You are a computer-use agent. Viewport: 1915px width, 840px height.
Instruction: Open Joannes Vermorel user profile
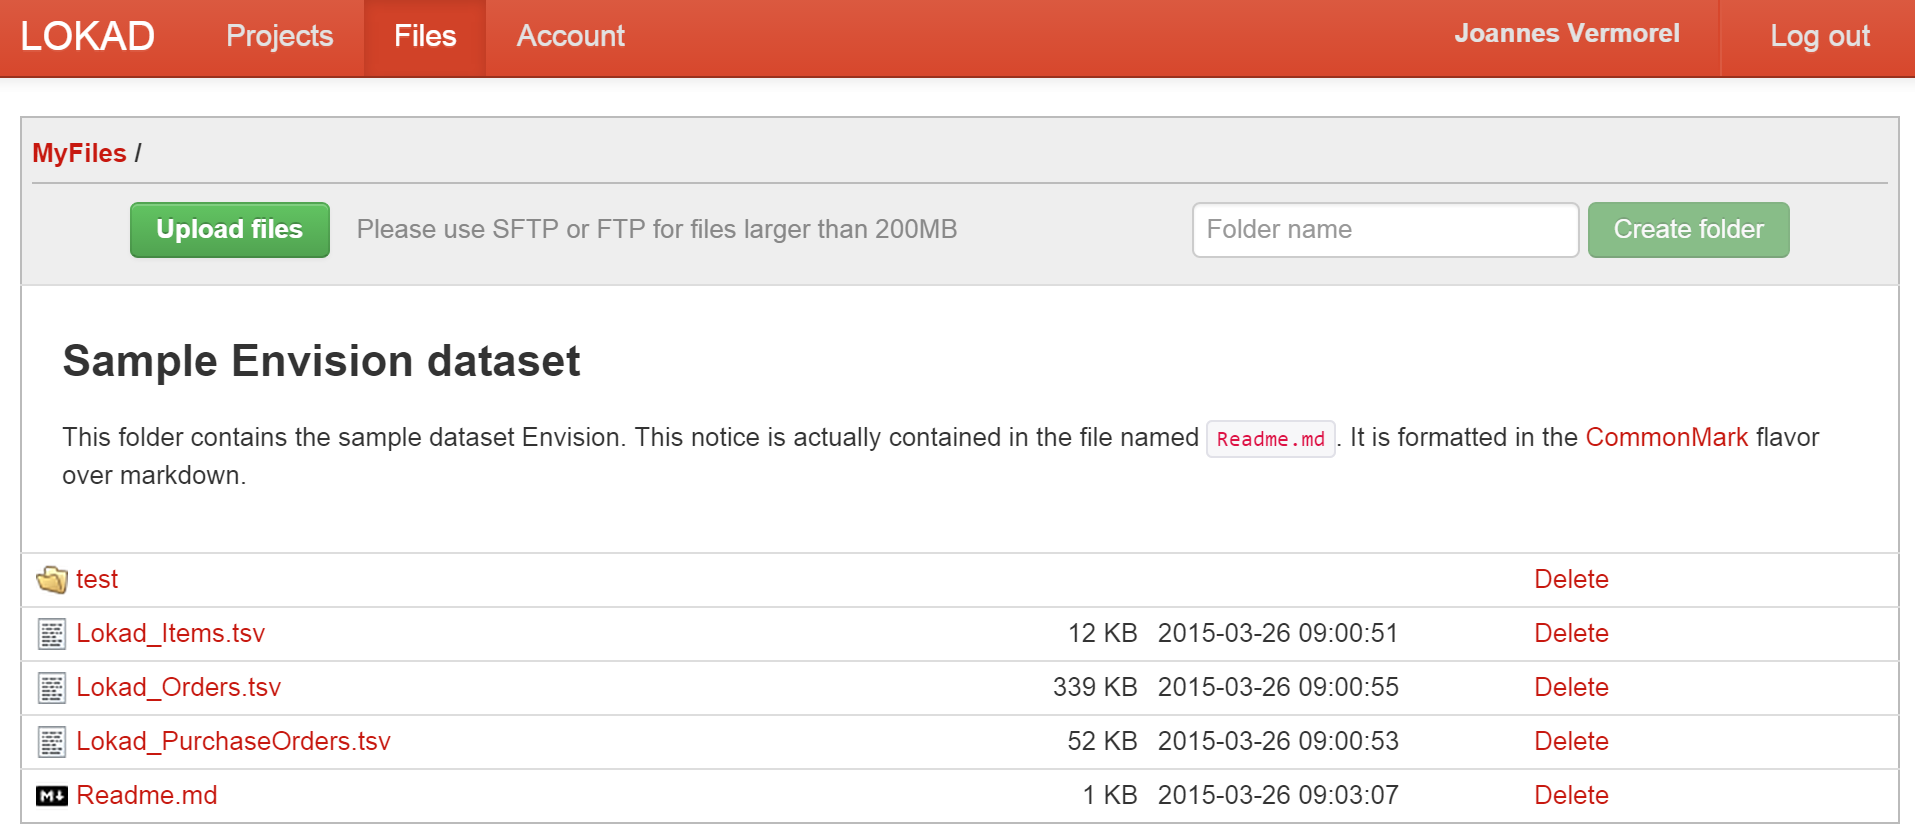[x=1566, y=34]
